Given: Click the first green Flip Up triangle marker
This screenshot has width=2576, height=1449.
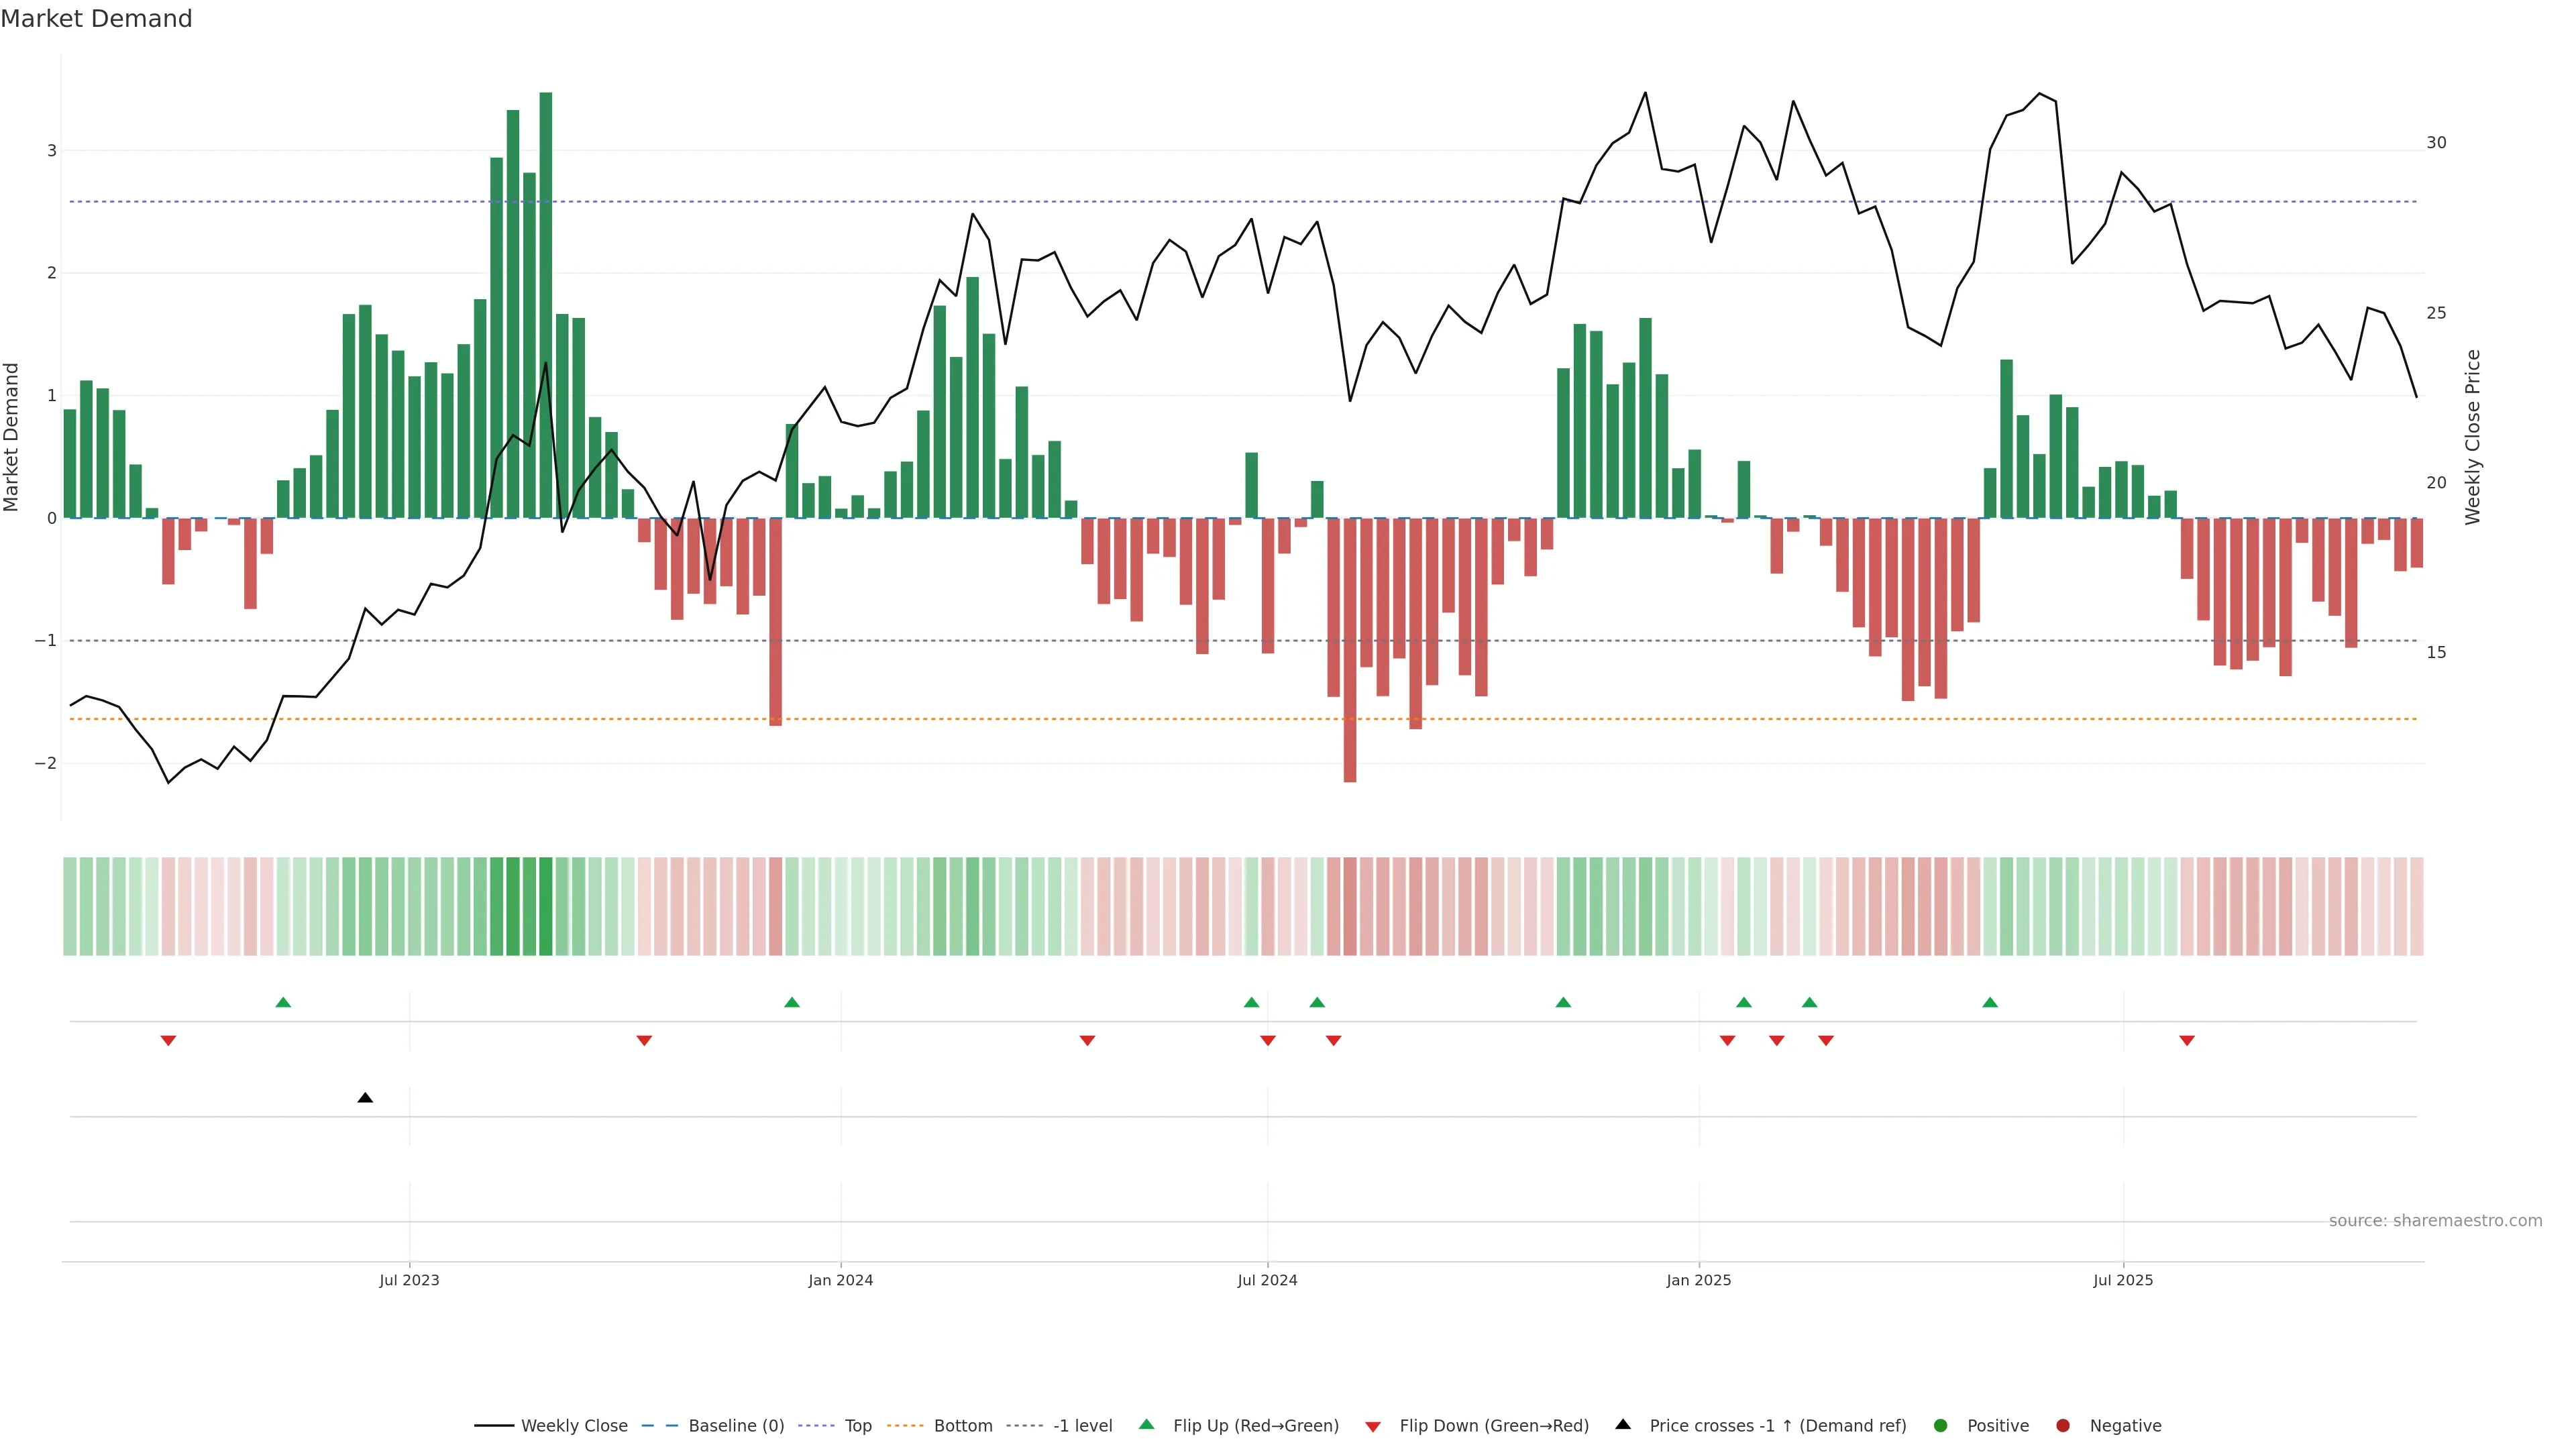Looking at the screenshot, I should tap(283, 1002).
